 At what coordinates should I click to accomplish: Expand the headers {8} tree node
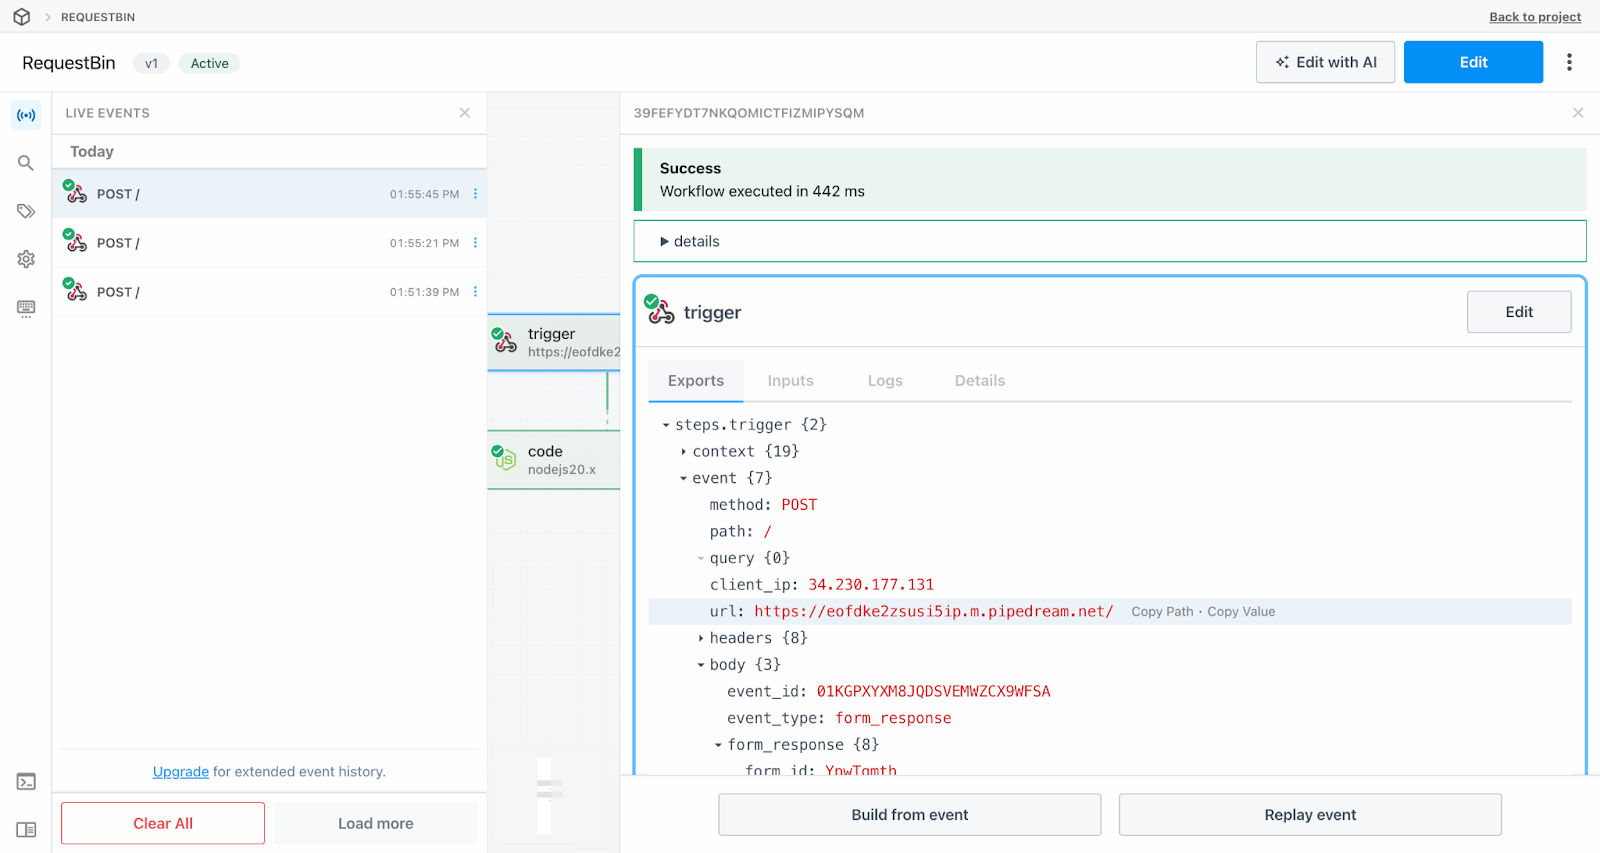(701, 638)
